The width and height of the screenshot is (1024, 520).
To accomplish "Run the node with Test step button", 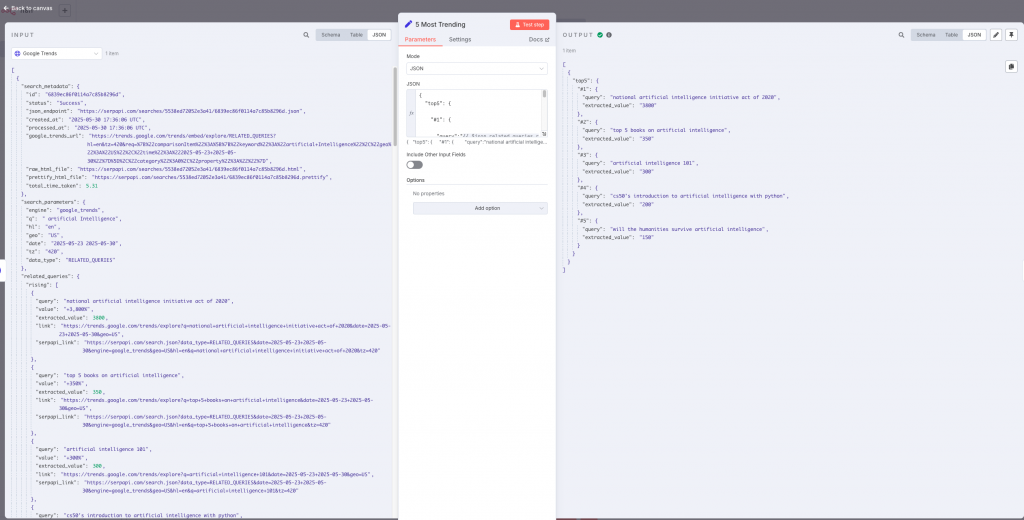I will click(x=529, y=24).
